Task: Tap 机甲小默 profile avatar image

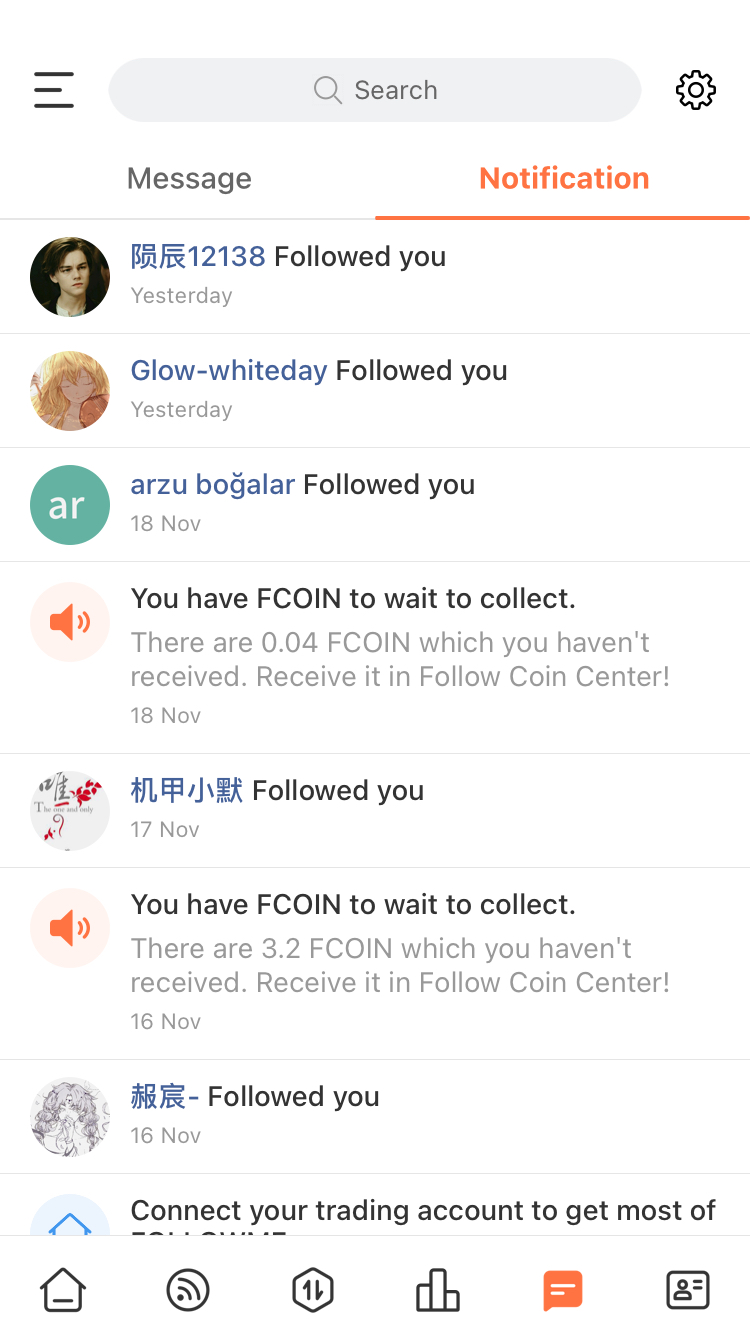Action: (x=70, y=811)
